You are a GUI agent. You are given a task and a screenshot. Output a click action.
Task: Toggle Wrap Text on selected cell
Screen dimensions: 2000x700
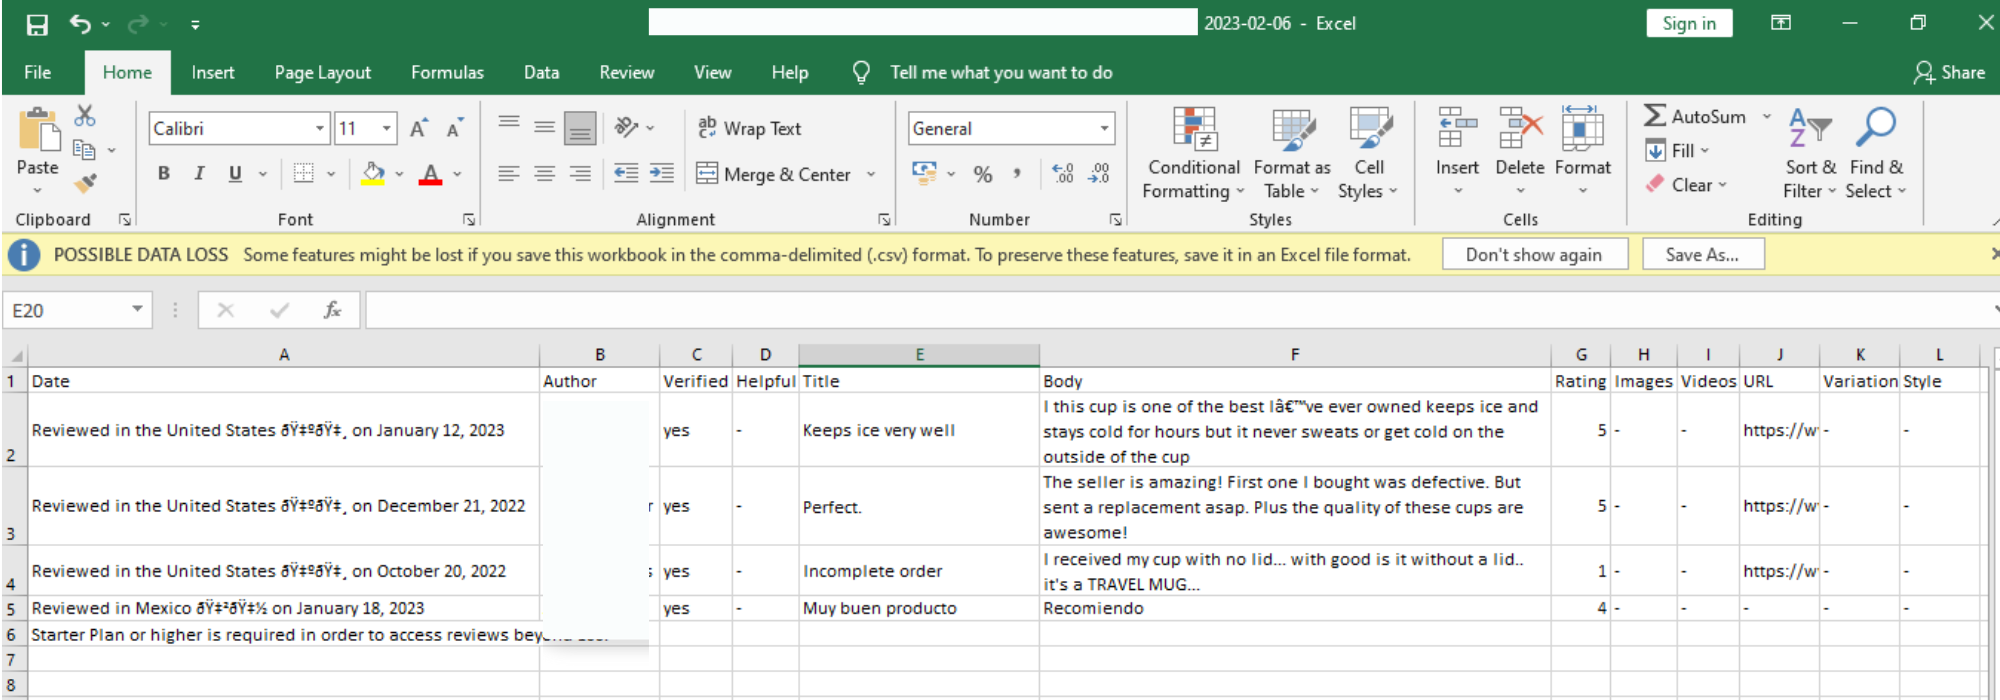[x=750, y=128]
